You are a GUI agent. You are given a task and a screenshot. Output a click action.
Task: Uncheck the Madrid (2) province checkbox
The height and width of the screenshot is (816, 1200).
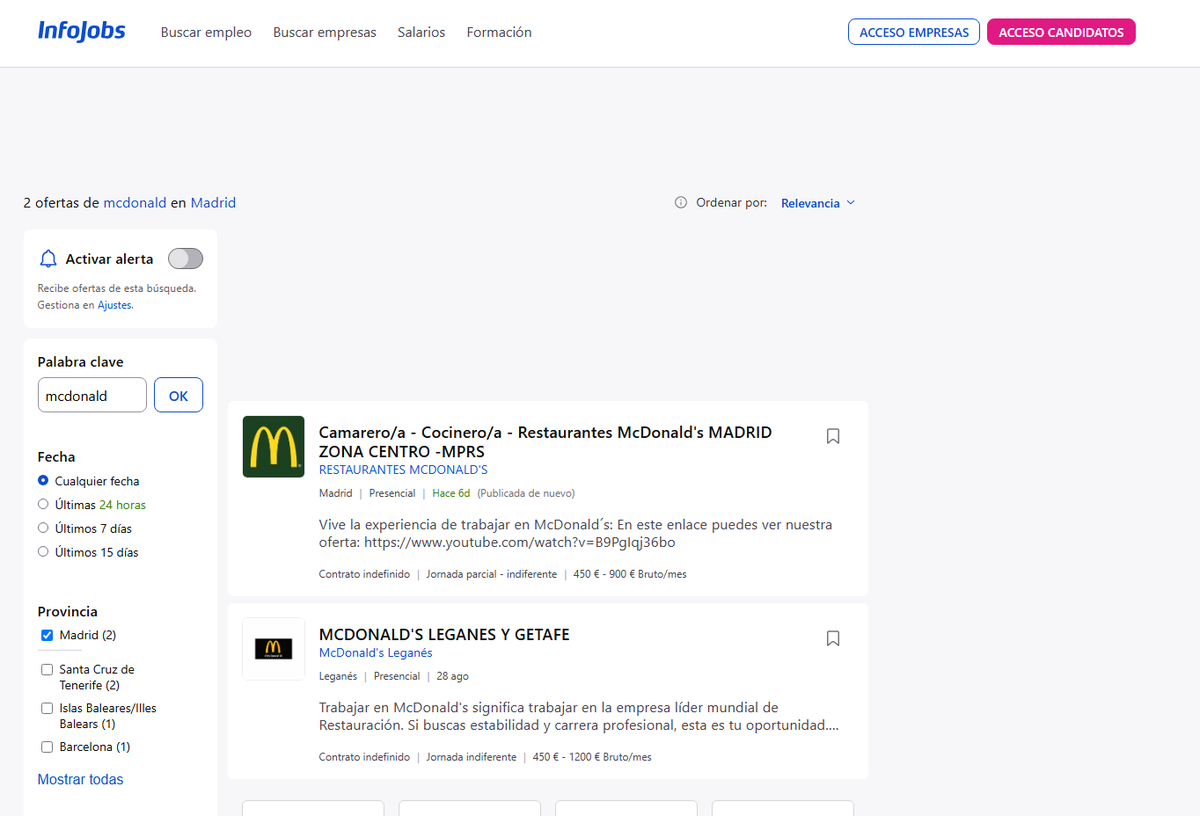pyautogui.click(x=47, y=635)
